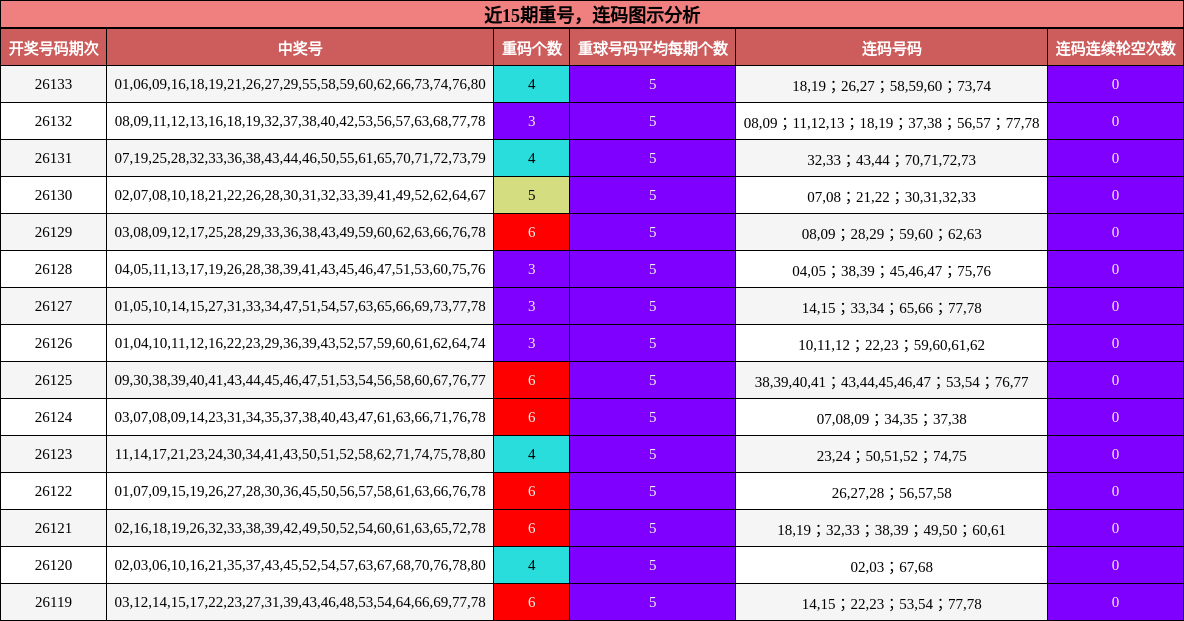Click winning numbers starting 09,30,38,39 for 26125
Image resolution: width=1184 pixels, height=621 pixels.
300,380
